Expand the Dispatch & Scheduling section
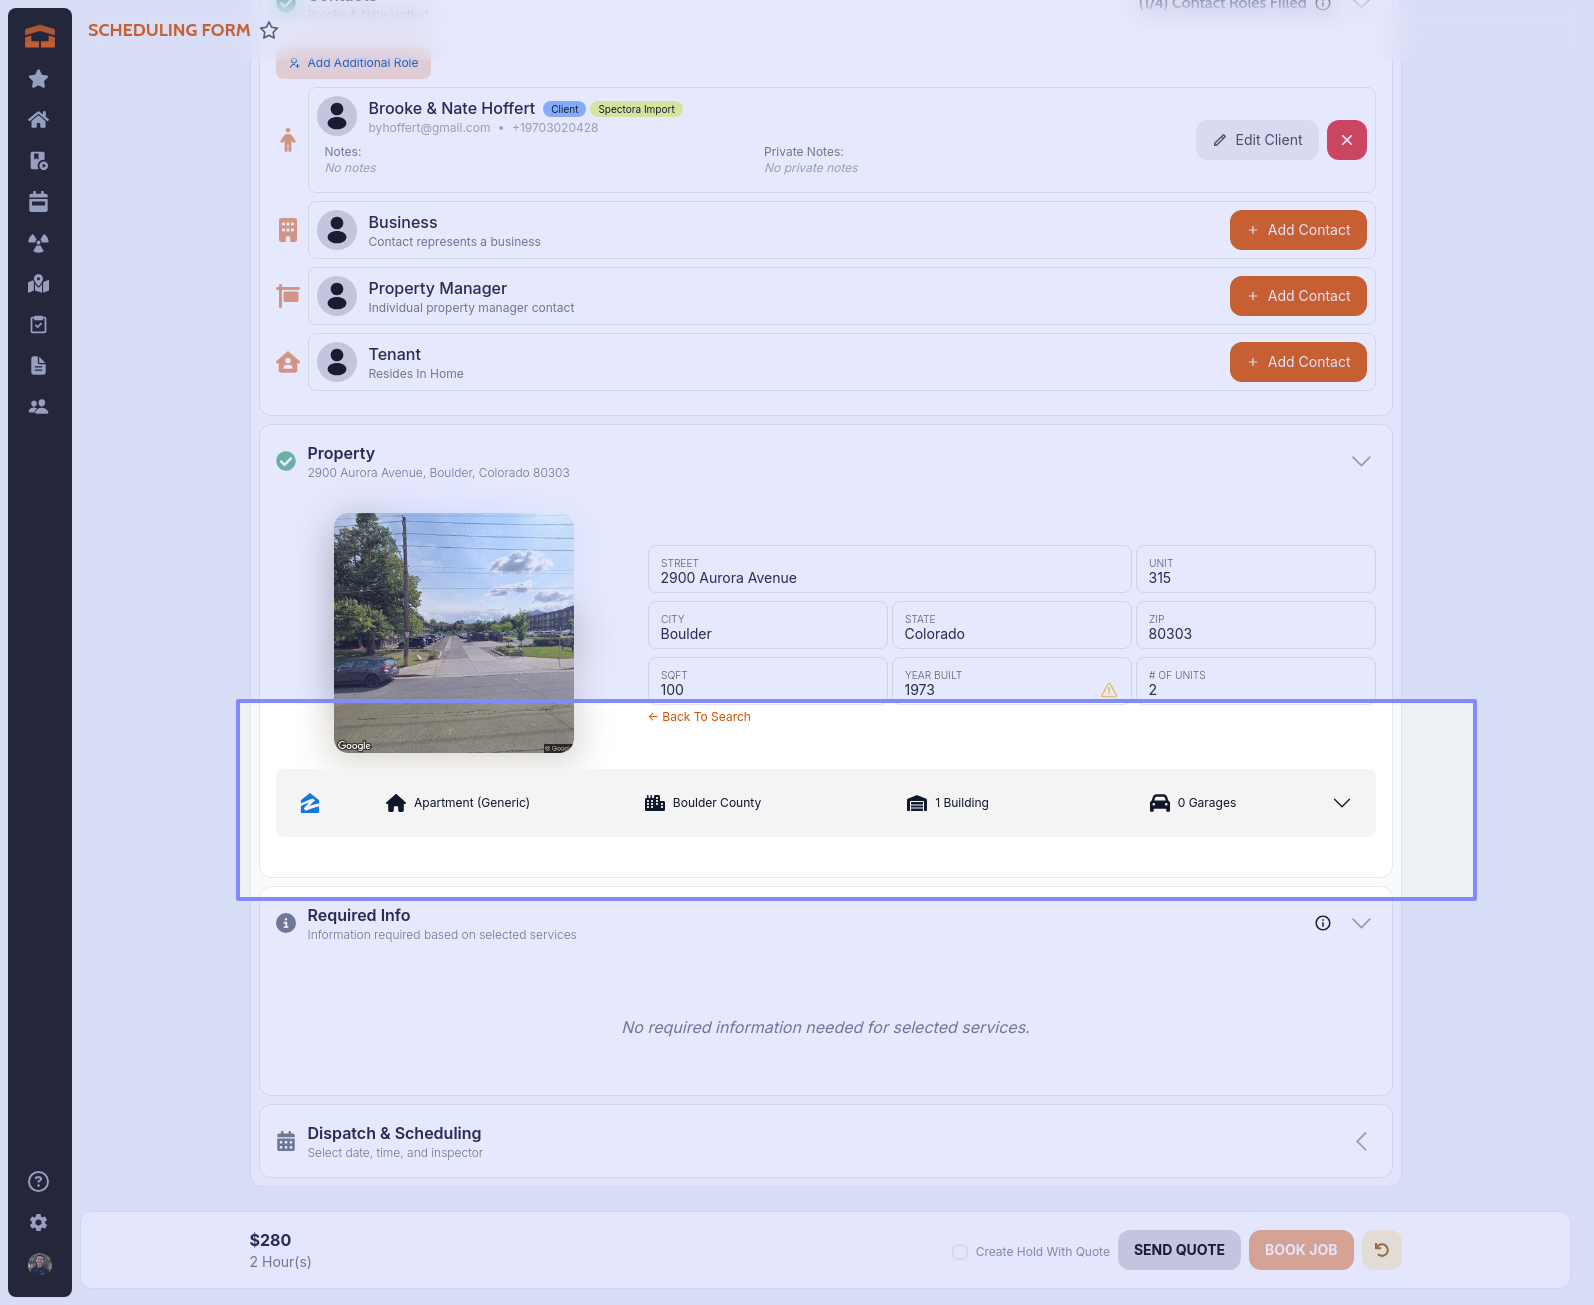Screen dimensions: 1594x1305 coord(1361,1142)
